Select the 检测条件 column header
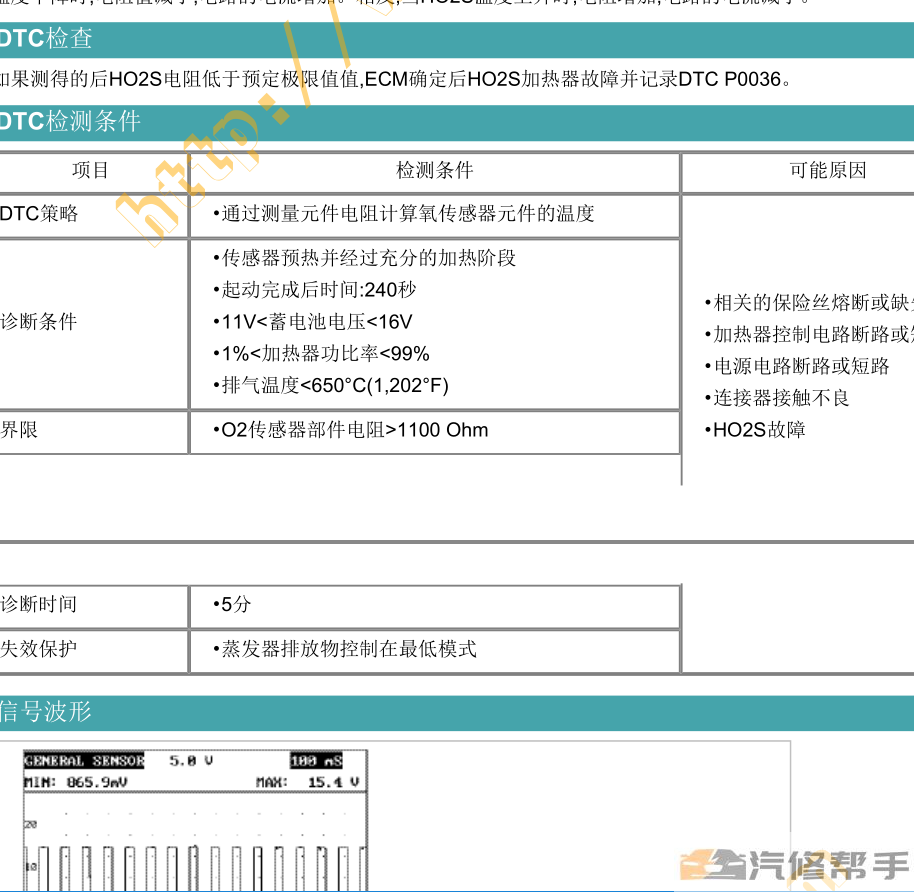 435,171
